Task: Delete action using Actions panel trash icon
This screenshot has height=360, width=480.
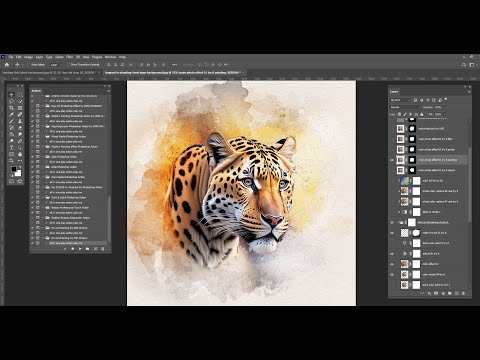Action: [x=102, y=249]
